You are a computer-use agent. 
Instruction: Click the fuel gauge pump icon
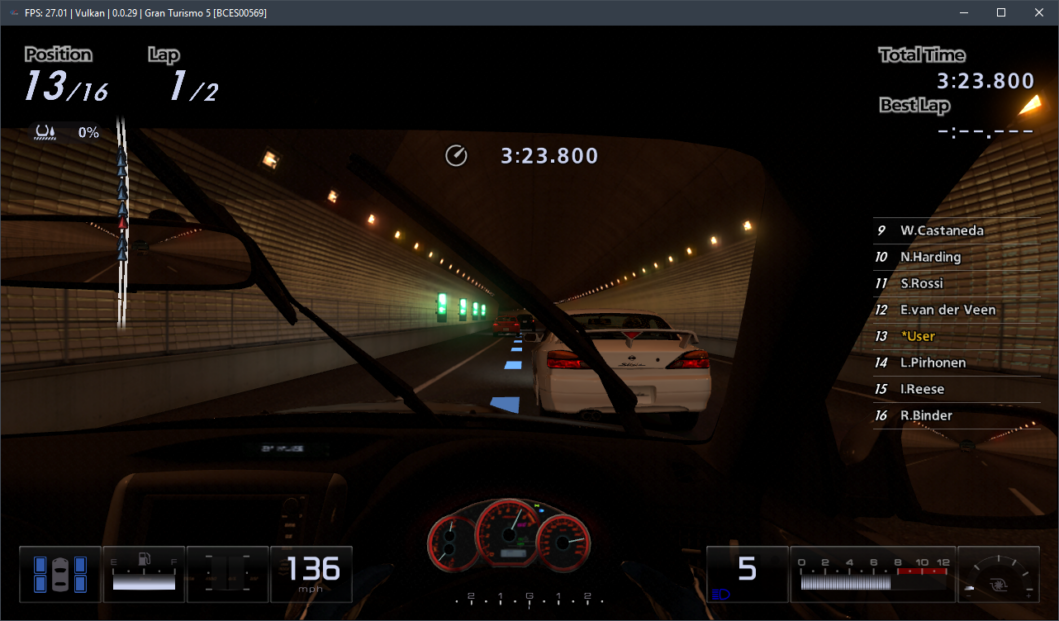tap(145, 559)
